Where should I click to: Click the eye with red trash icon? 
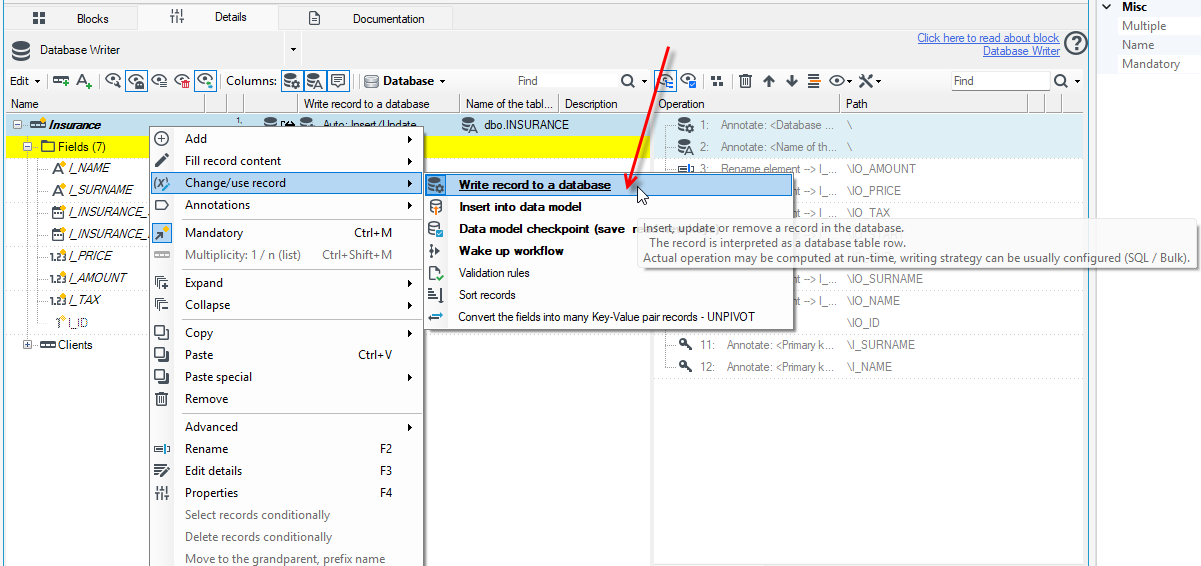[182, 81]
